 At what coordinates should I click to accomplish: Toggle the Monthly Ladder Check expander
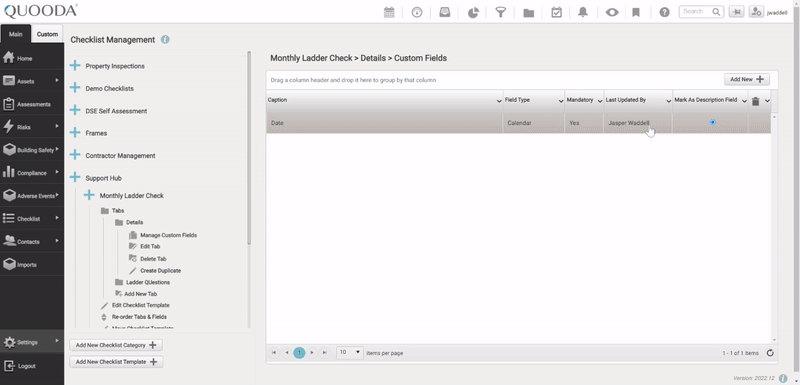pyautogui.click(x=89, y=195)
